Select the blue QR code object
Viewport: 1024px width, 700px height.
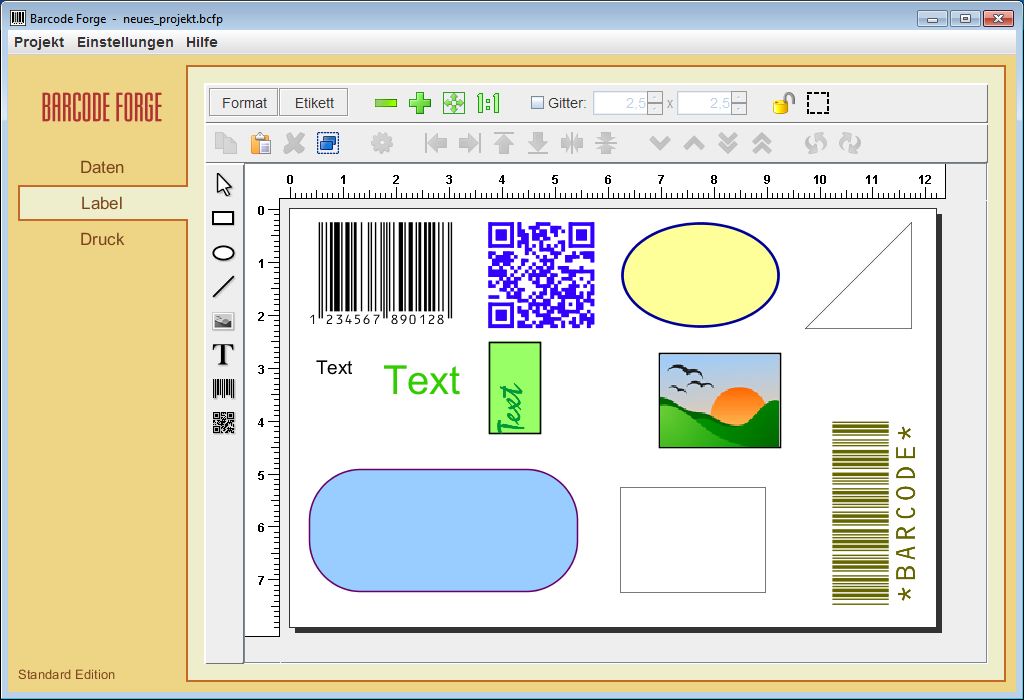tap(541, 275)
